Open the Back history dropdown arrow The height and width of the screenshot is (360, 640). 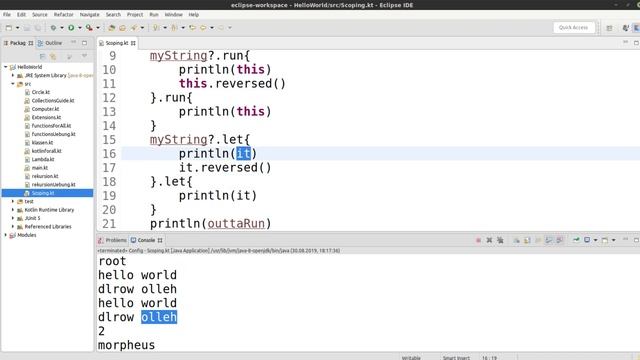pyautogui.click(x=211, y=28)
